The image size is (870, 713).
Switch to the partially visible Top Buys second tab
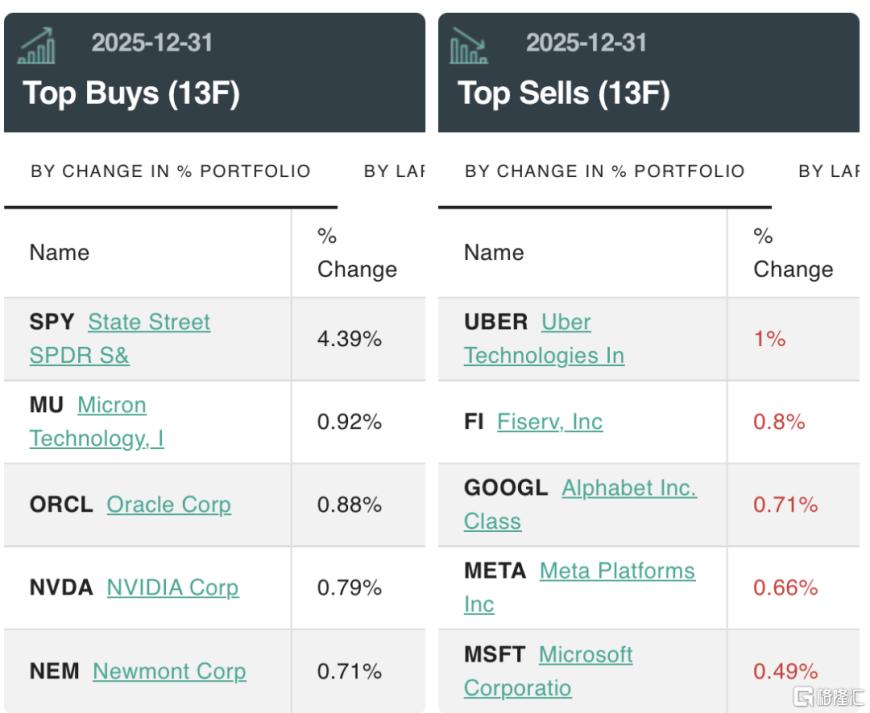[x=395, y=171]
